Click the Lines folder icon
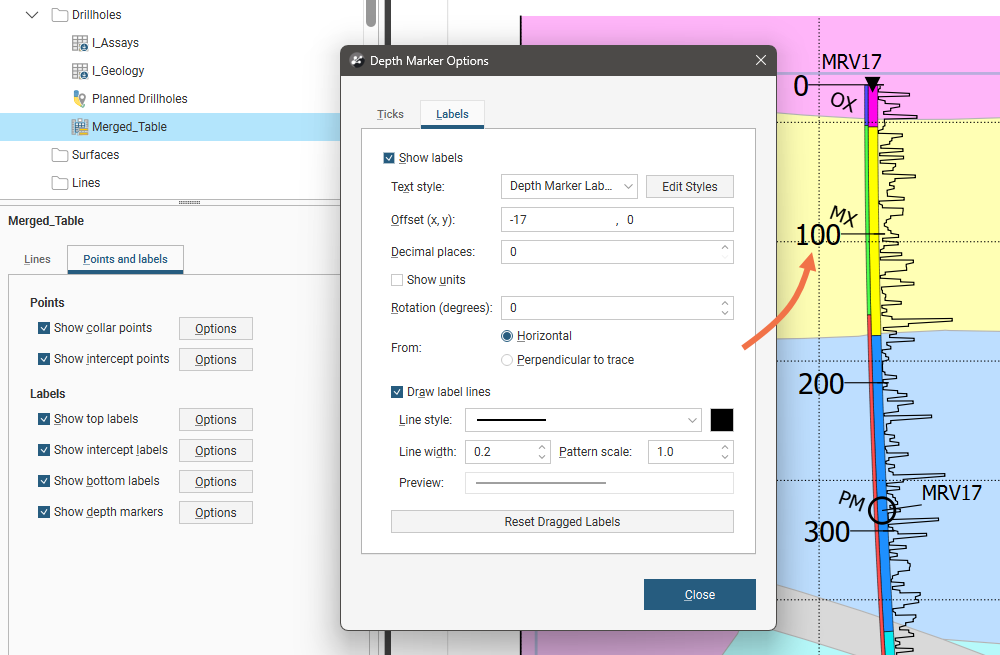Screen dimensions: 1000x655 [60, 183]
